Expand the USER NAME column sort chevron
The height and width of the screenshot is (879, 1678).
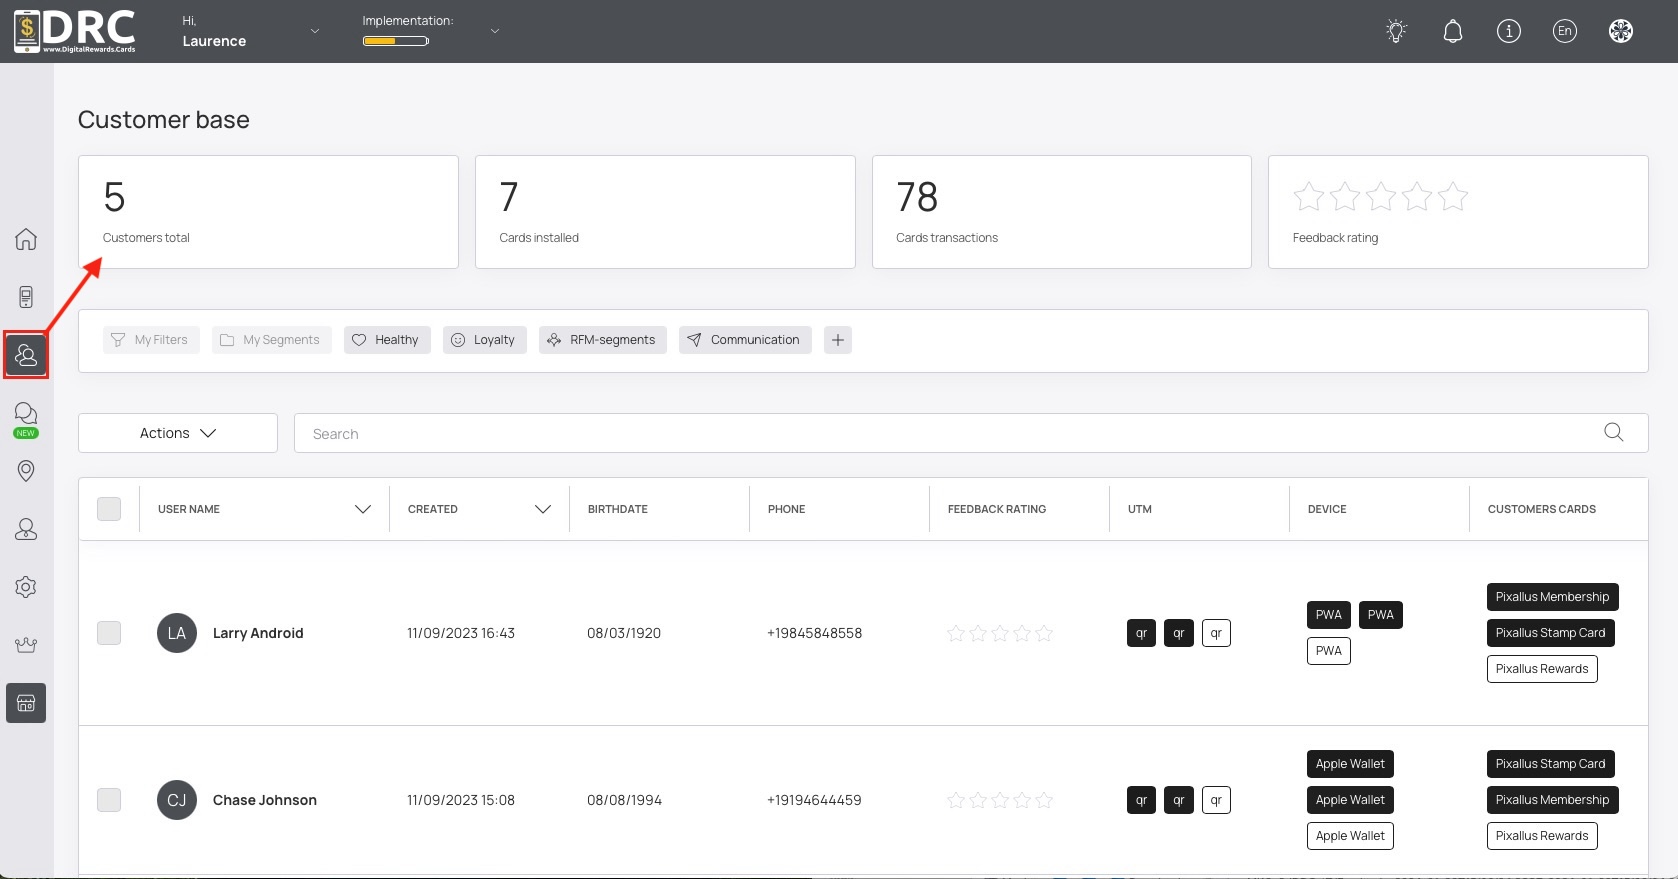363,509
